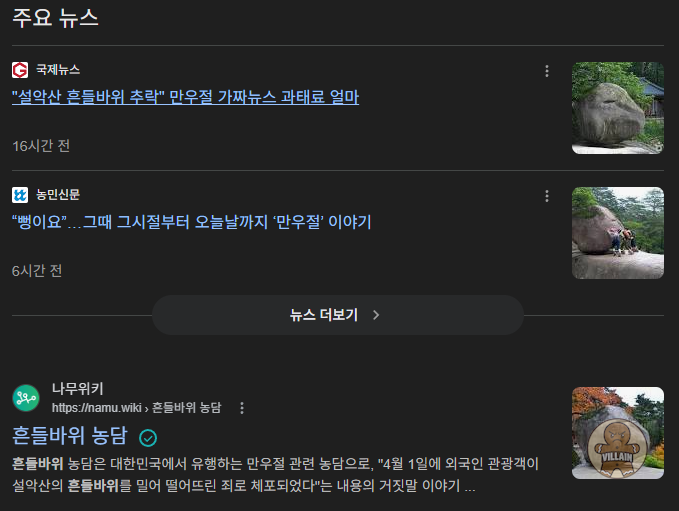The width and height of the screenshot is (679, 511).
Task: Open thumbnail of people pushing the rock
Action: (618, 233)
